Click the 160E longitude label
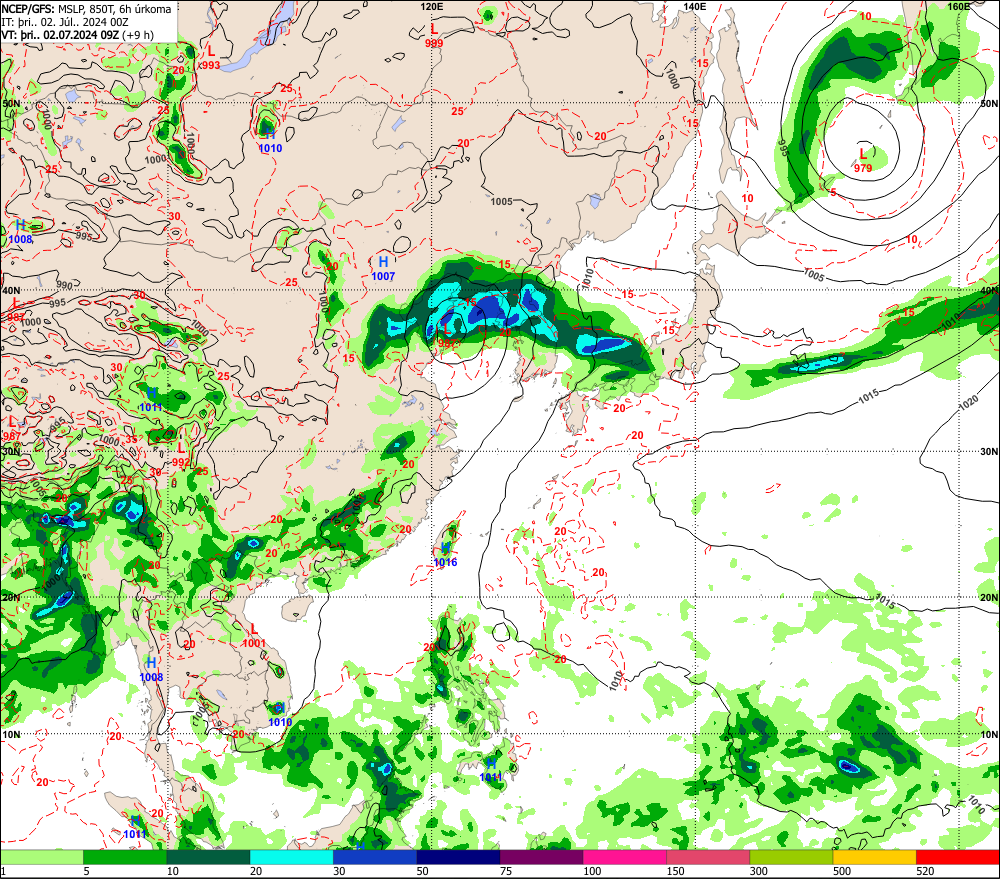This screenshot has width=1000, height=879. click(958, 6)
